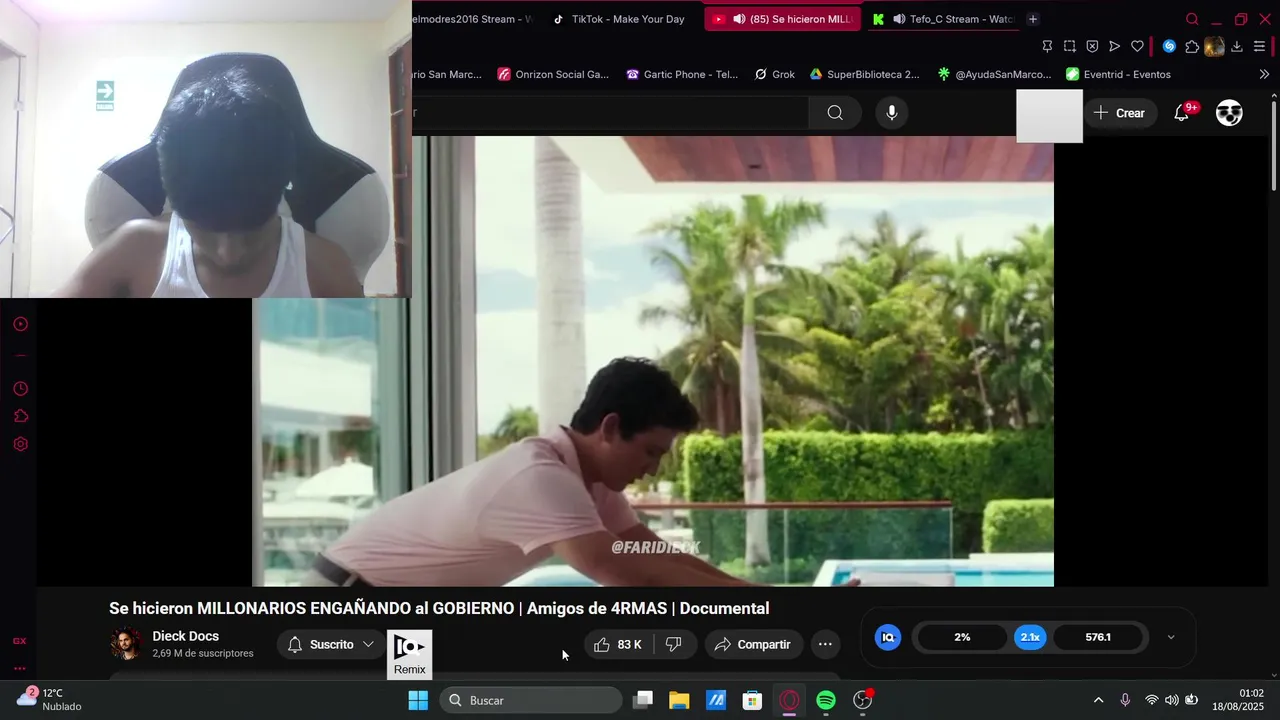Open the Flow send arrow icon
The width and height of the screenshot is (1280, 720).
1114,46
